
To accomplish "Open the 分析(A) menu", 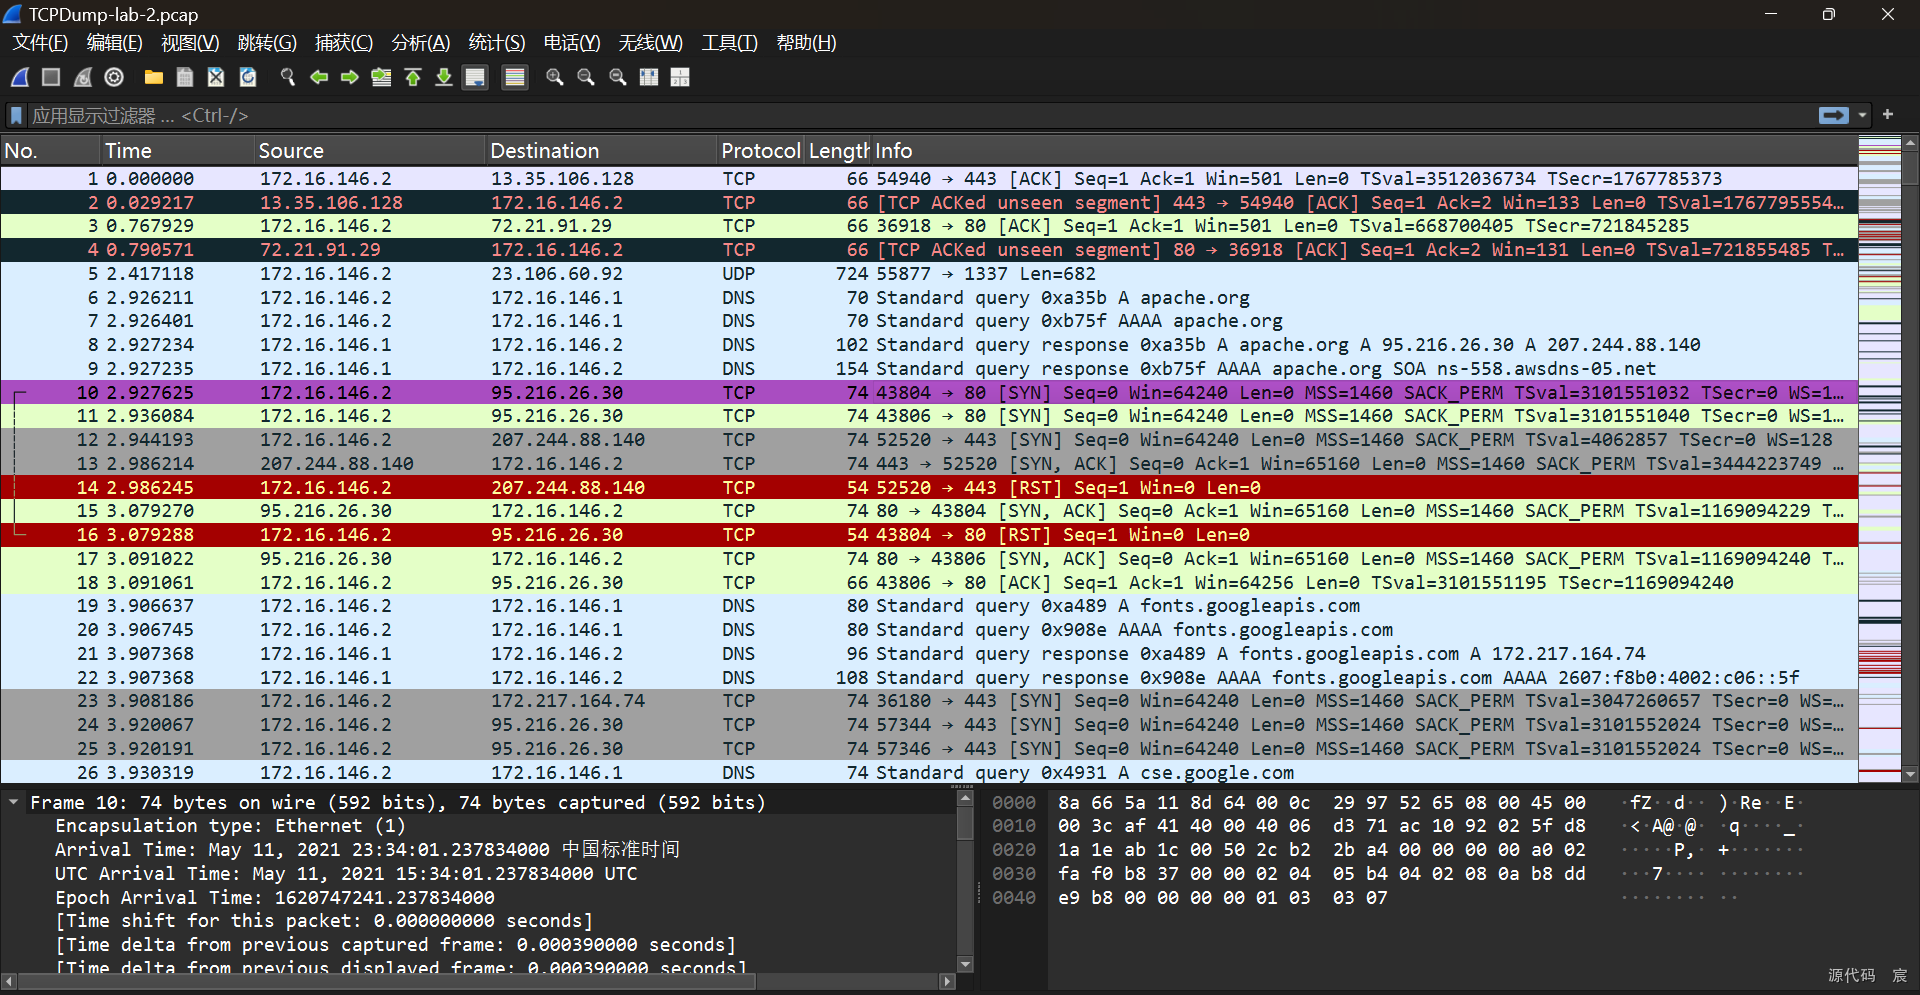I will coord(421,43).
